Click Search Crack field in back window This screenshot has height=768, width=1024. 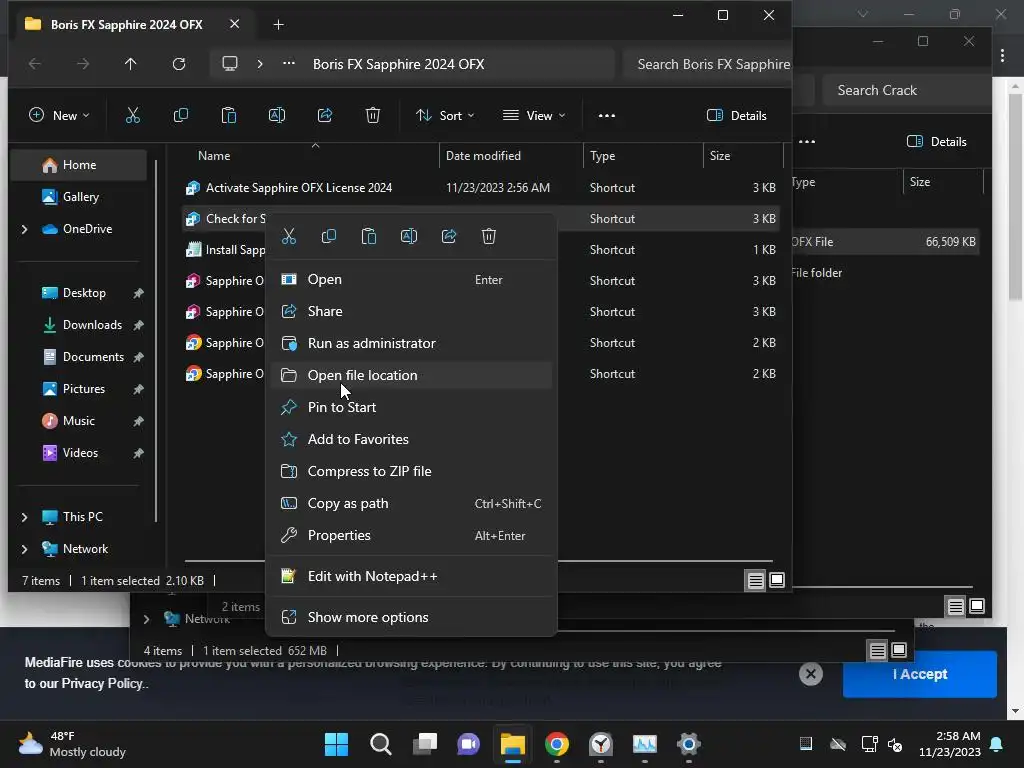(906, 90)
